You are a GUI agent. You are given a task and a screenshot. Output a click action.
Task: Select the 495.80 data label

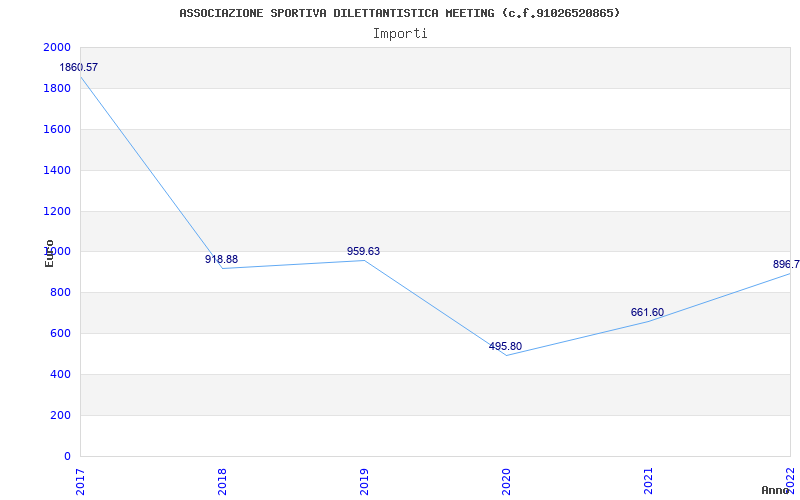[505, 346]
